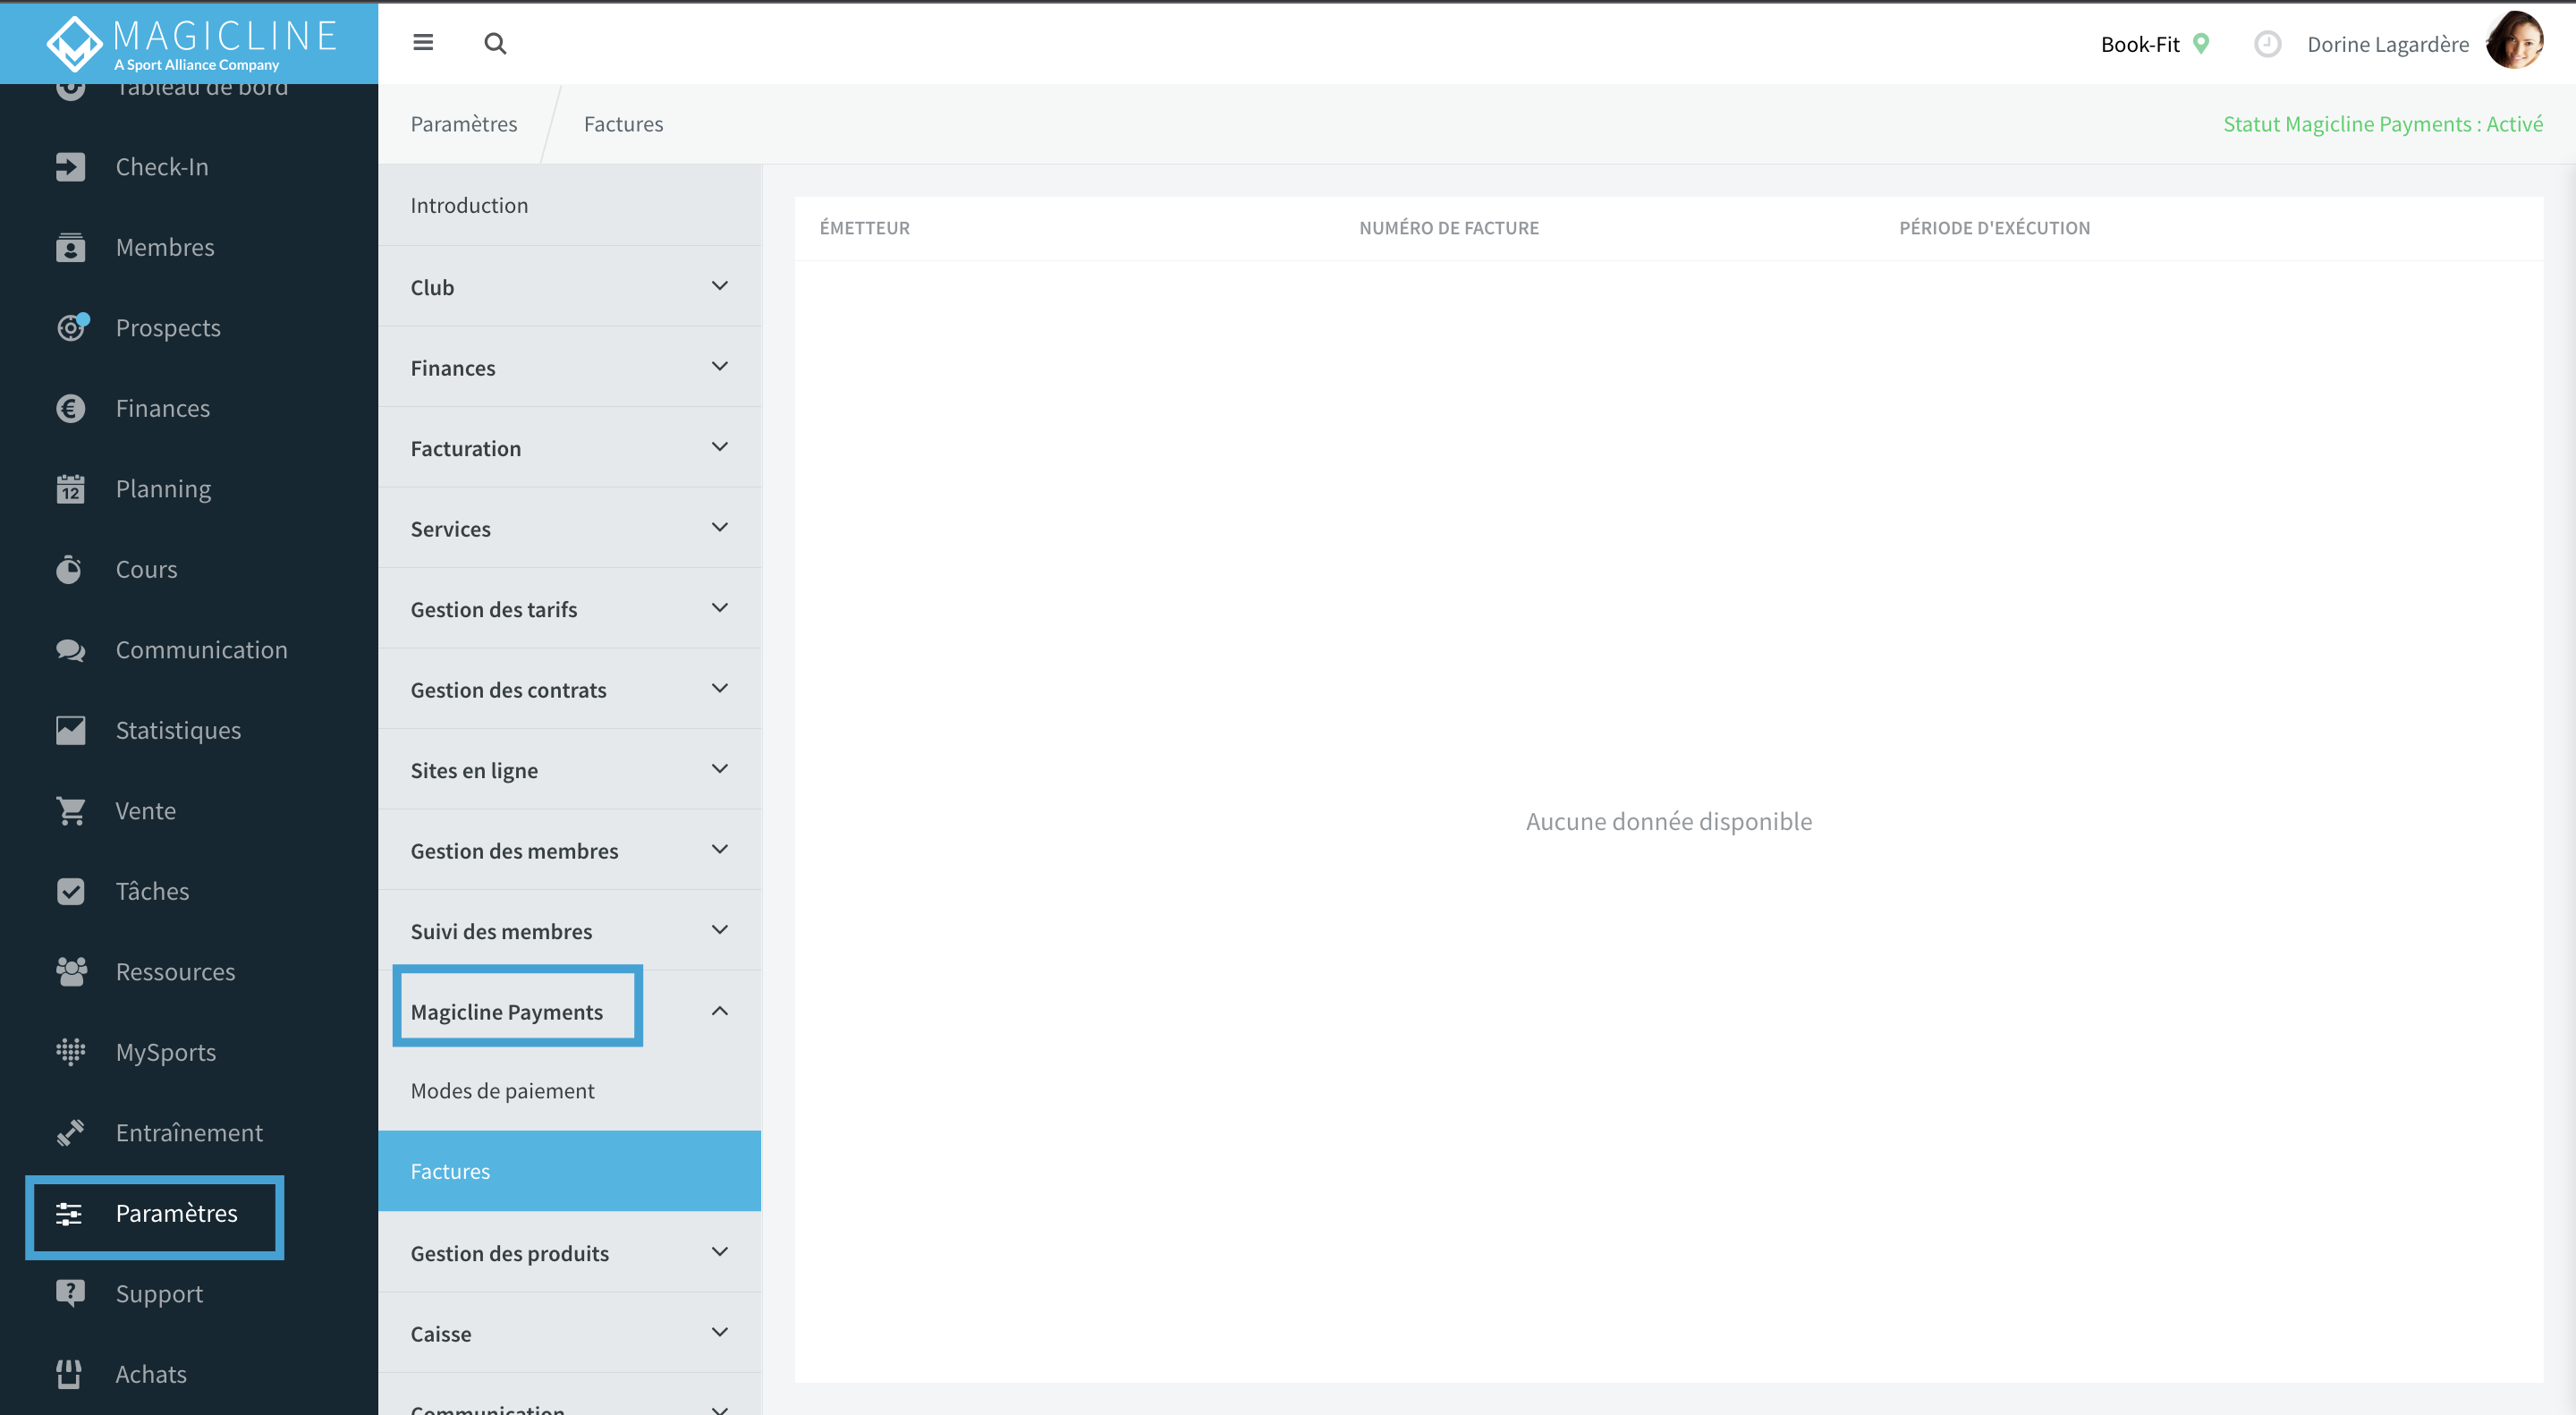The height and width of the screenshot is (1415, 2576).
Task: Click Statut Magicline Payments : Activé text
Action: [x=2382, y=124]
